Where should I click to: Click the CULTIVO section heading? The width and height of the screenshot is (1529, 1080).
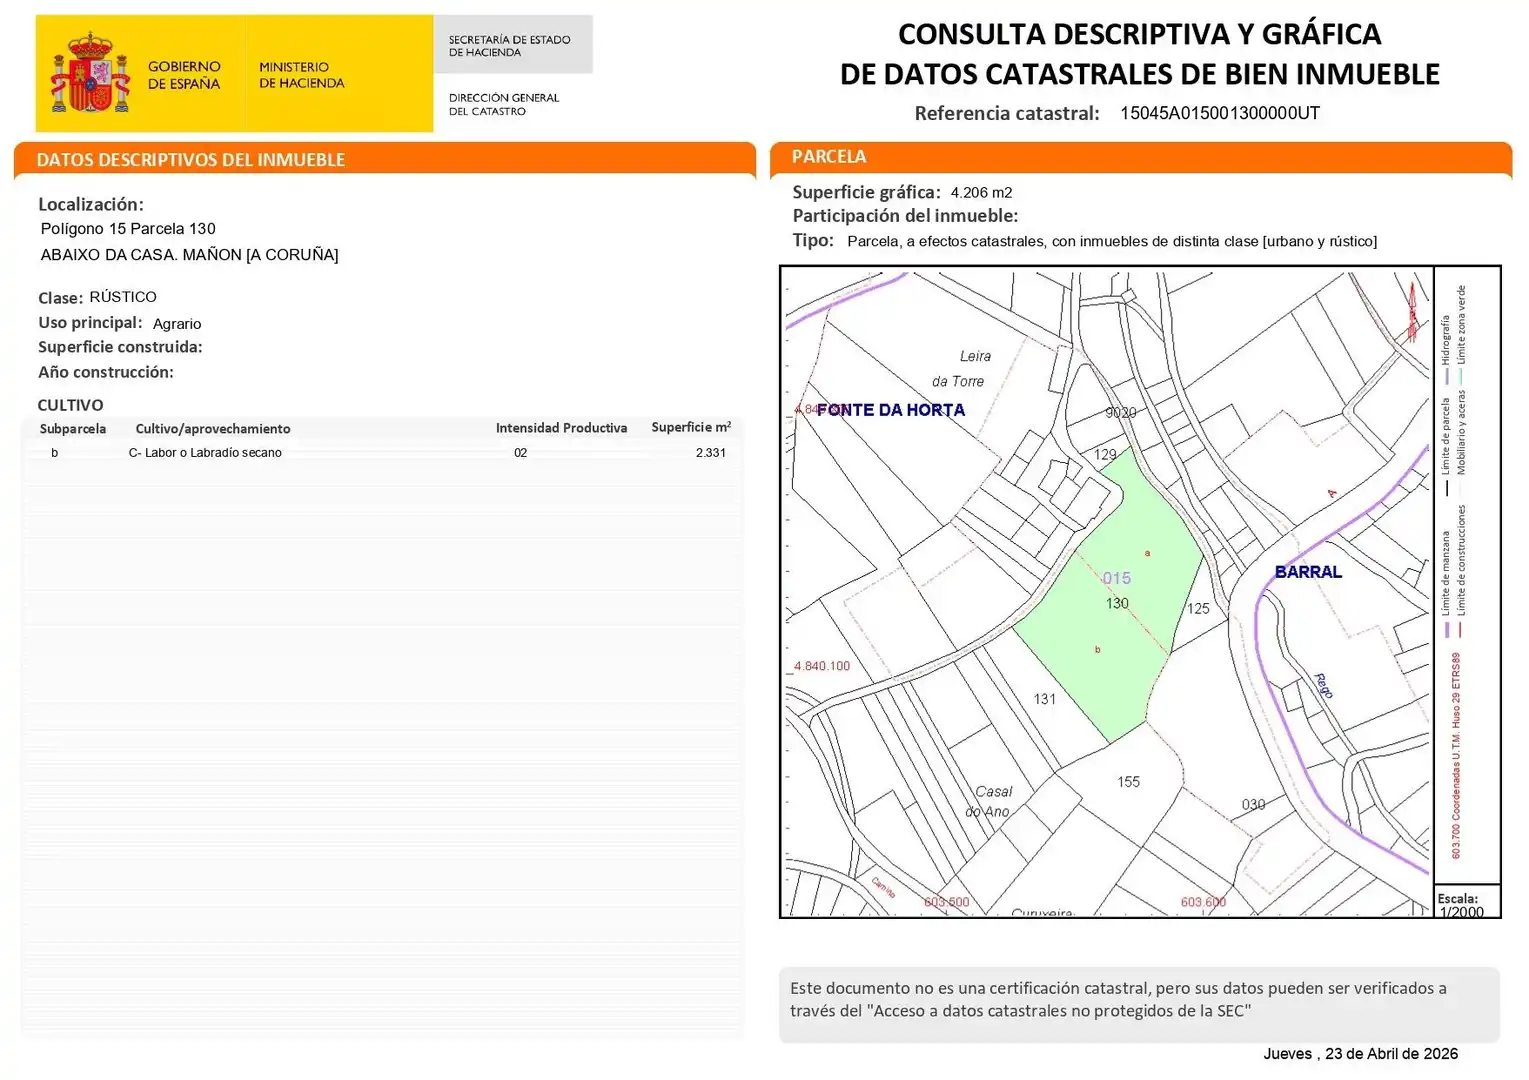pyautogui.click(x=70, y=405)
